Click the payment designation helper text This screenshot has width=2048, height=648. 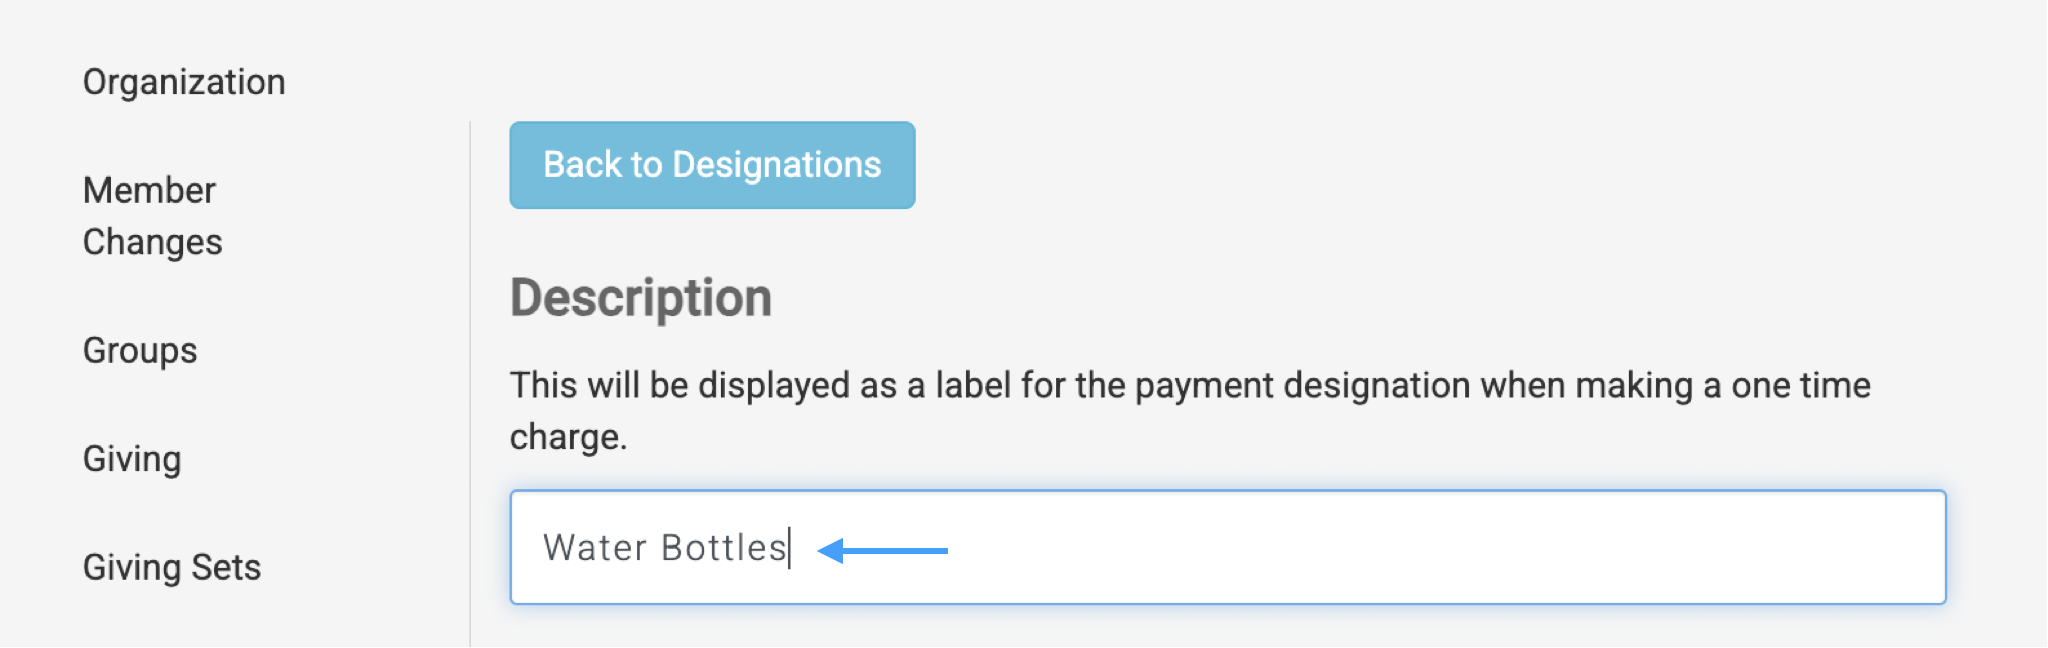tap(1190, 386)
